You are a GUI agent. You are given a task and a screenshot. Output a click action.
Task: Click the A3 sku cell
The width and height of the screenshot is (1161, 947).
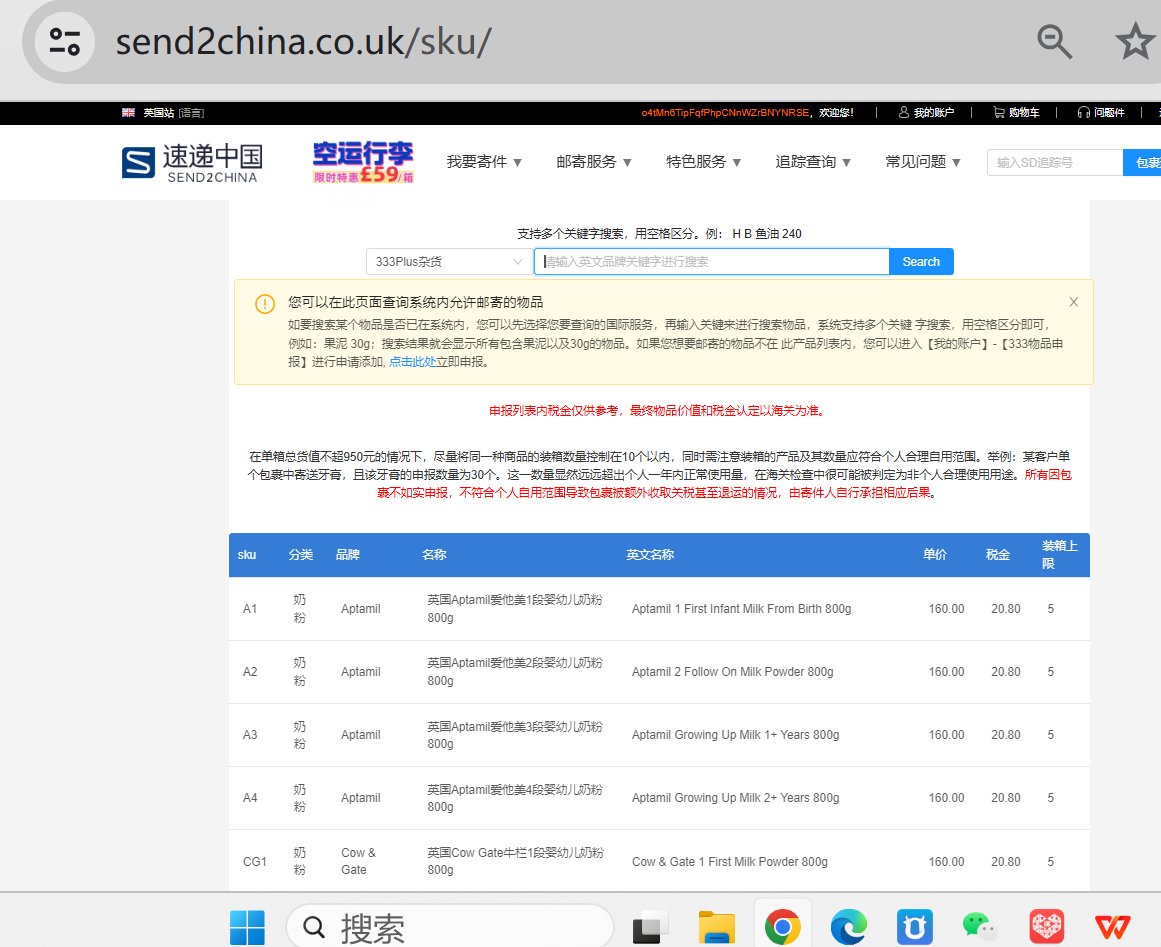click(x=250, y=734)
